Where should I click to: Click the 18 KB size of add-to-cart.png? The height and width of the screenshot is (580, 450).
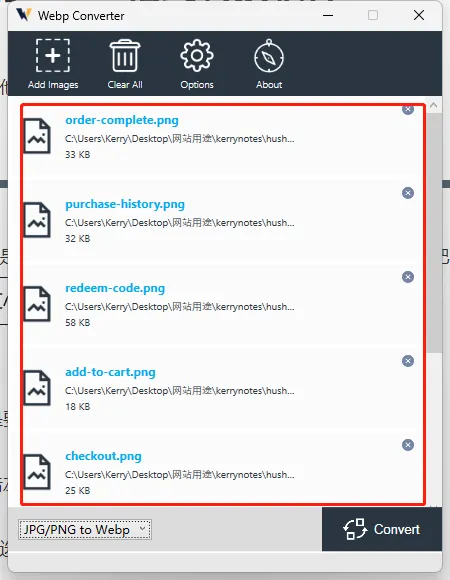click(78, 407)
